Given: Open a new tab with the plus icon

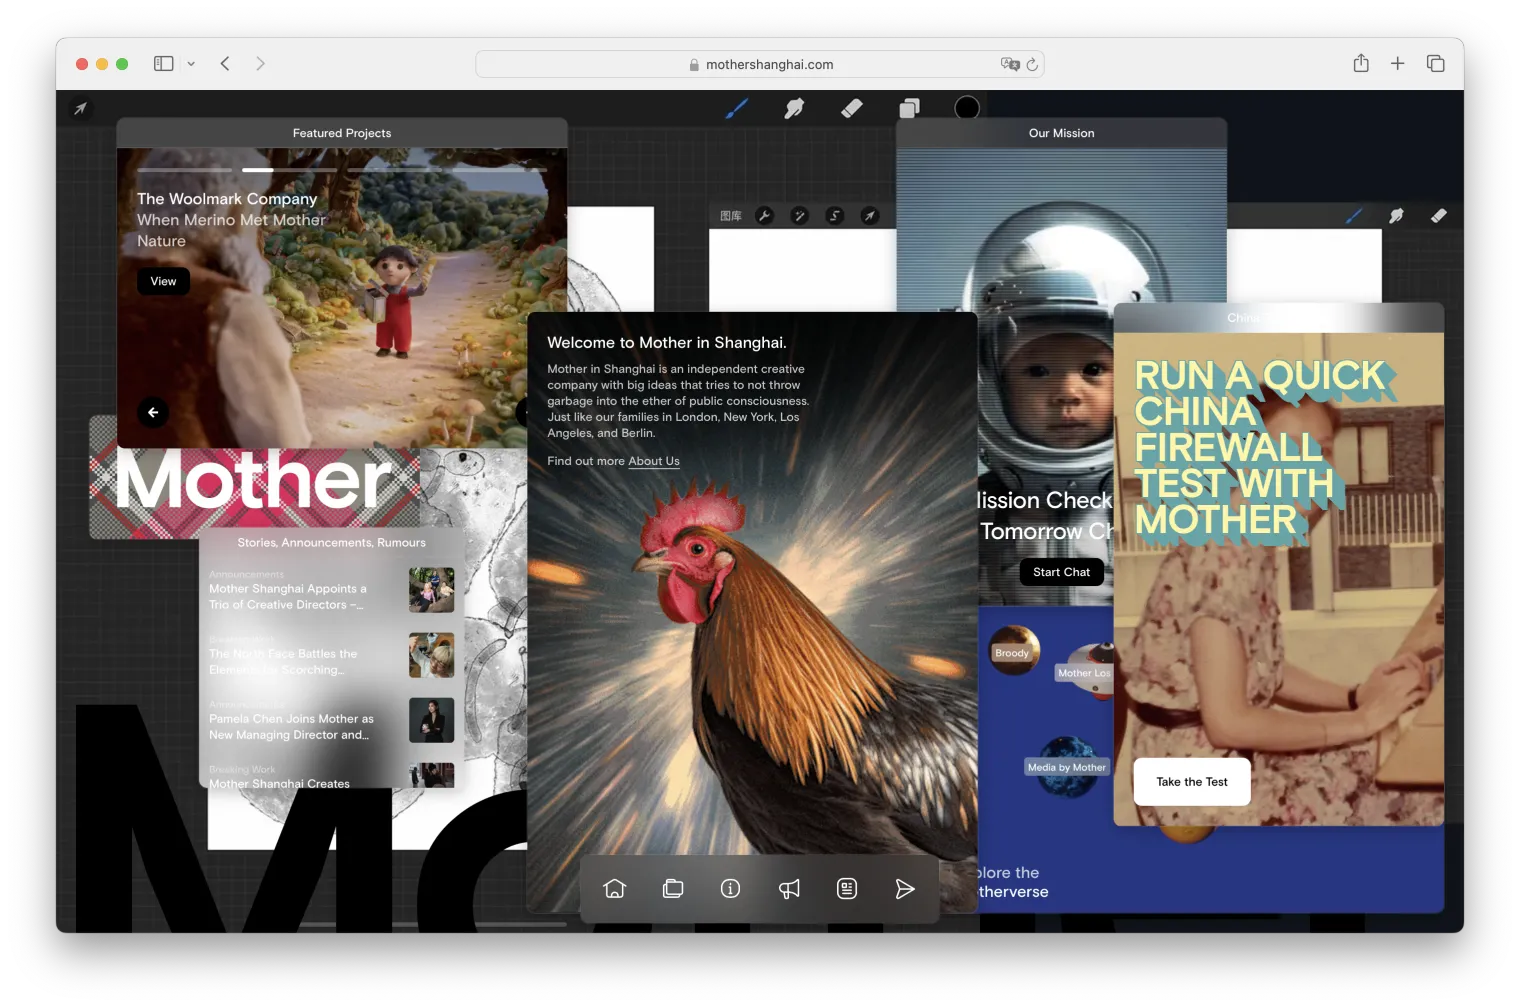Looking at the screenshot, I should [1398, 63].
